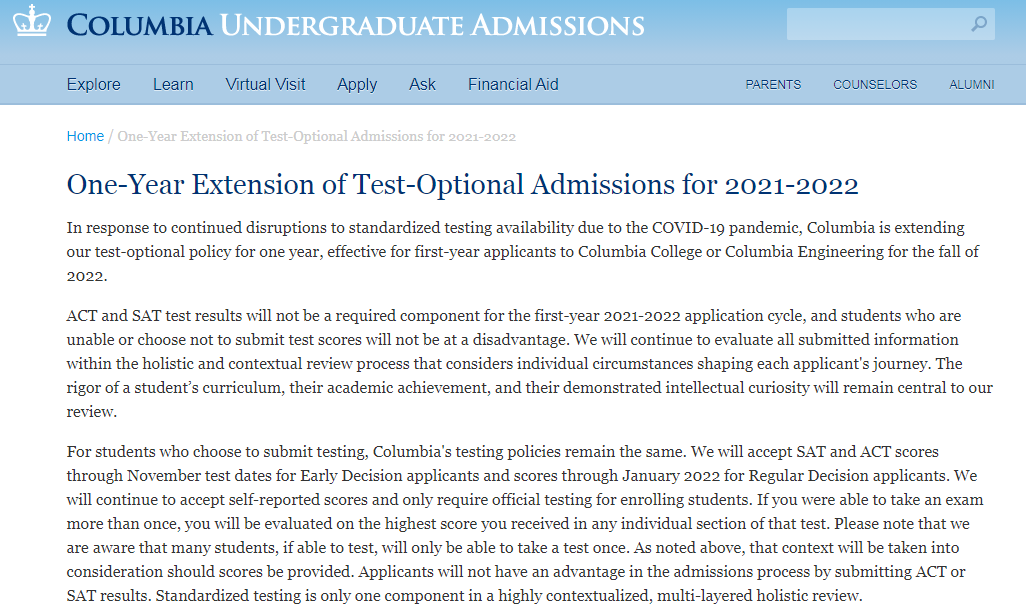Click Undergraduate Admissions in the site title
The width and height of the screenshot is (1026, 610).
[x=432, y=25]
